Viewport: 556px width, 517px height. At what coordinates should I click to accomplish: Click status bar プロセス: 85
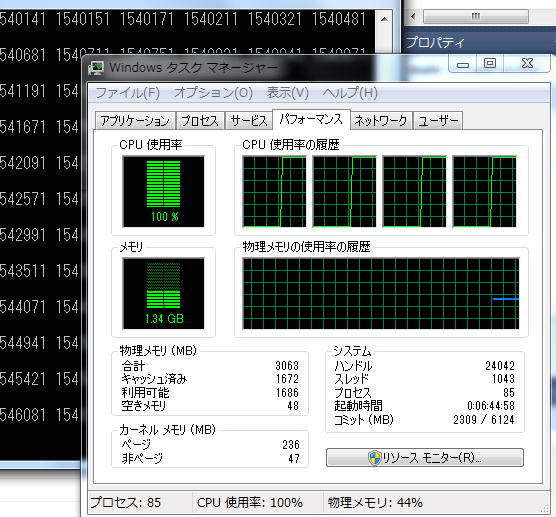coord(126,502)
